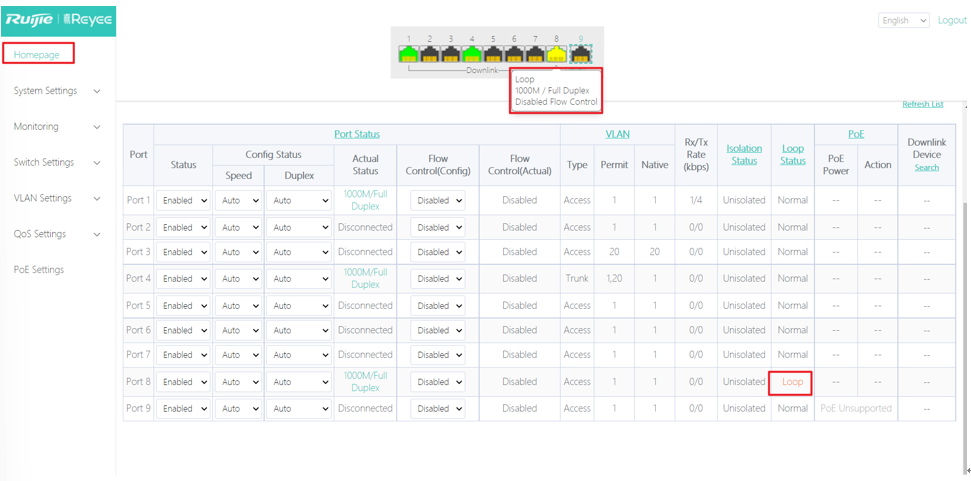Image resolution: width=971 pixels, height=481 pixels.
Task: Click the port 6 icon in the panel
Action: [x=514, y=54]
